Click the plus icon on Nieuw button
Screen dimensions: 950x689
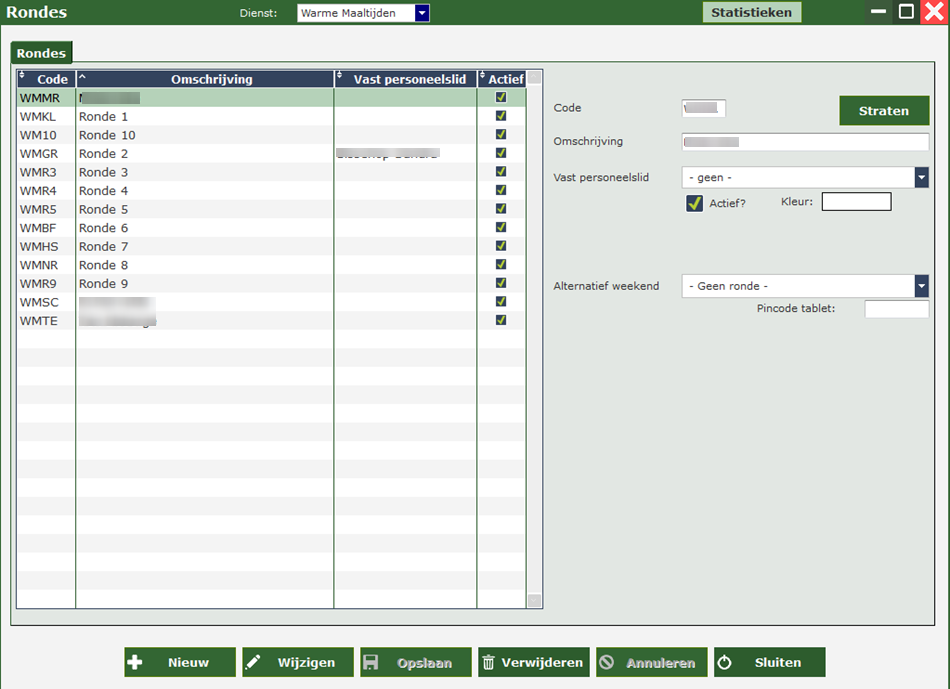coord(136,663)
